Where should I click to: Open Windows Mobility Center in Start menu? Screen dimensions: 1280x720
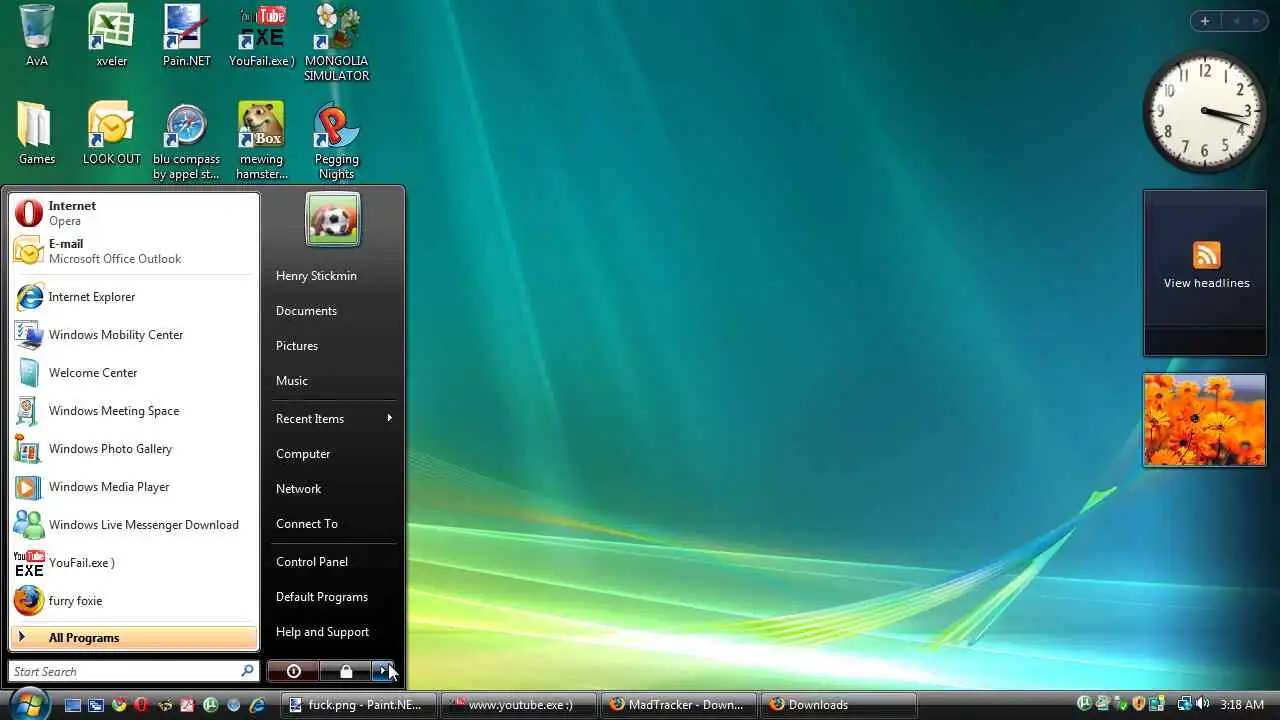point(134,335)
